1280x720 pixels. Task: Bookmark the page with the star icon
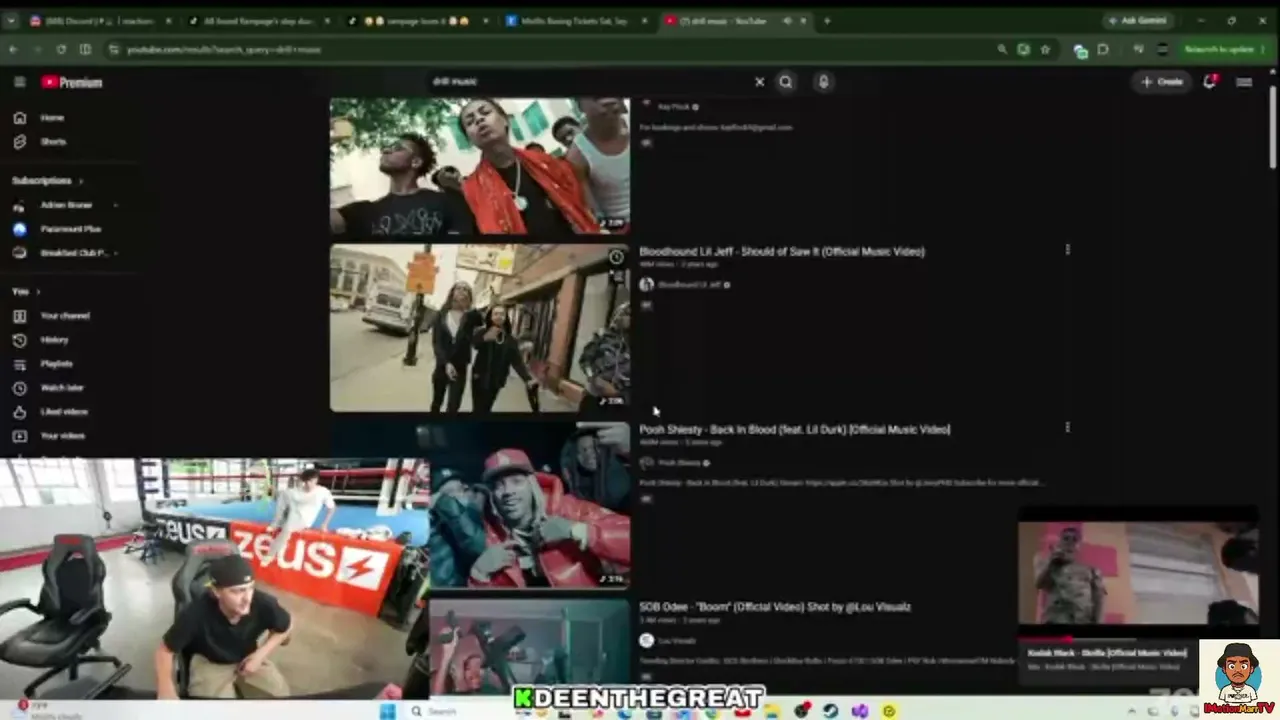pyautogui.click(x=1045, y=49)
